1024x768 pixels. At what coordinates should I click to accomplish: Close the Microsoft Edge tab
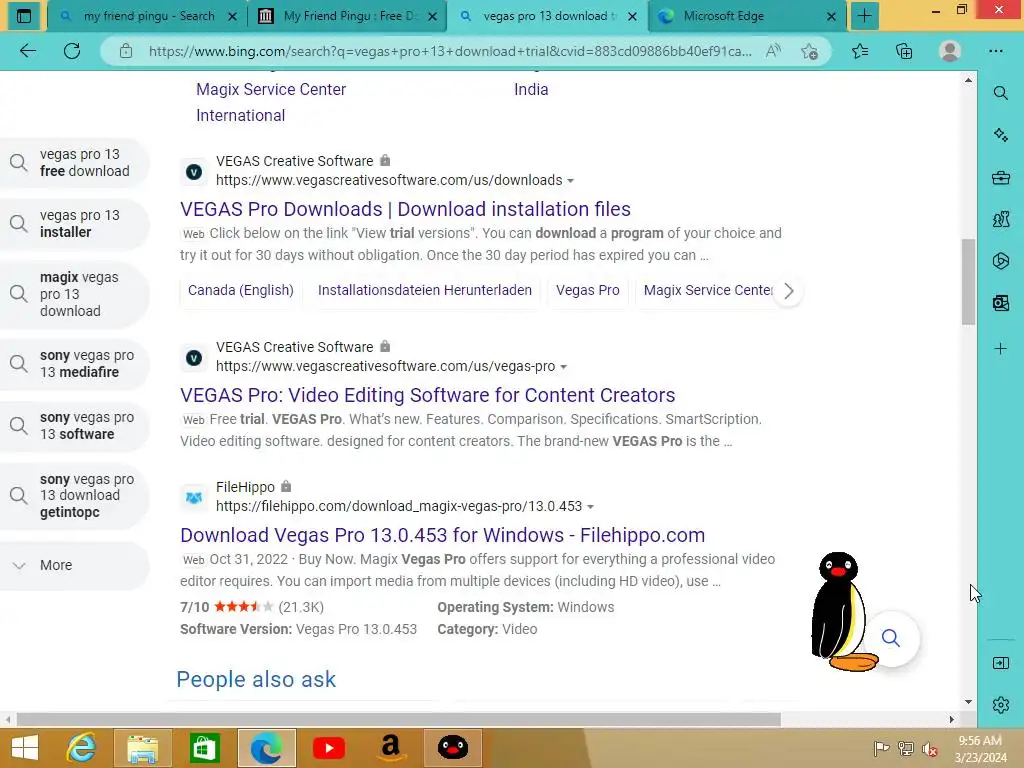(x=831, y=16)
